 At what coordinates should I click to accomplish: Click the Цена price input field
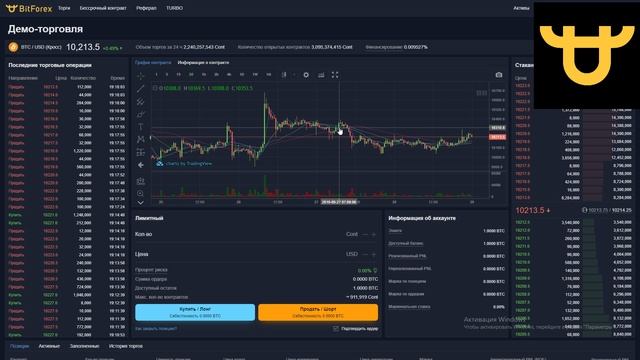[x=256, y=254]
